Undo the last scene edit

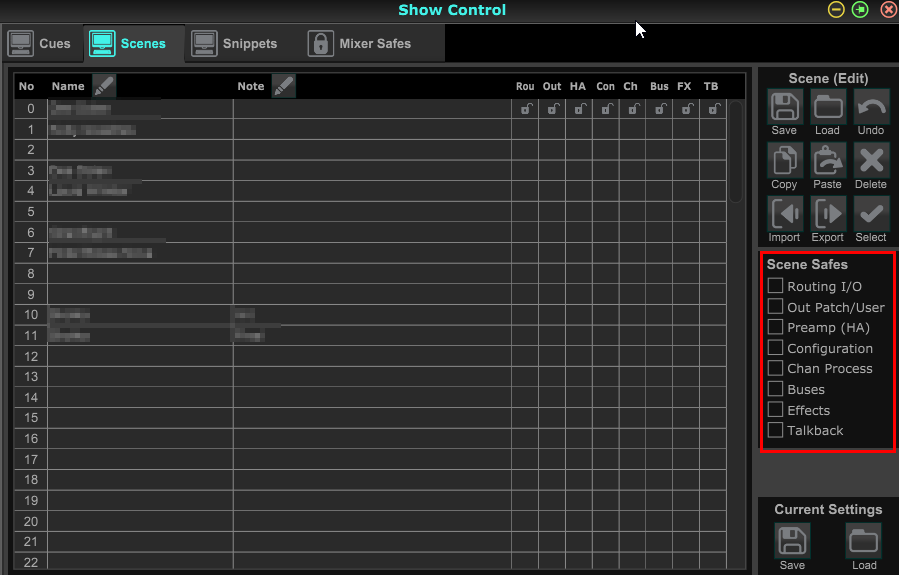coord(871,107)
